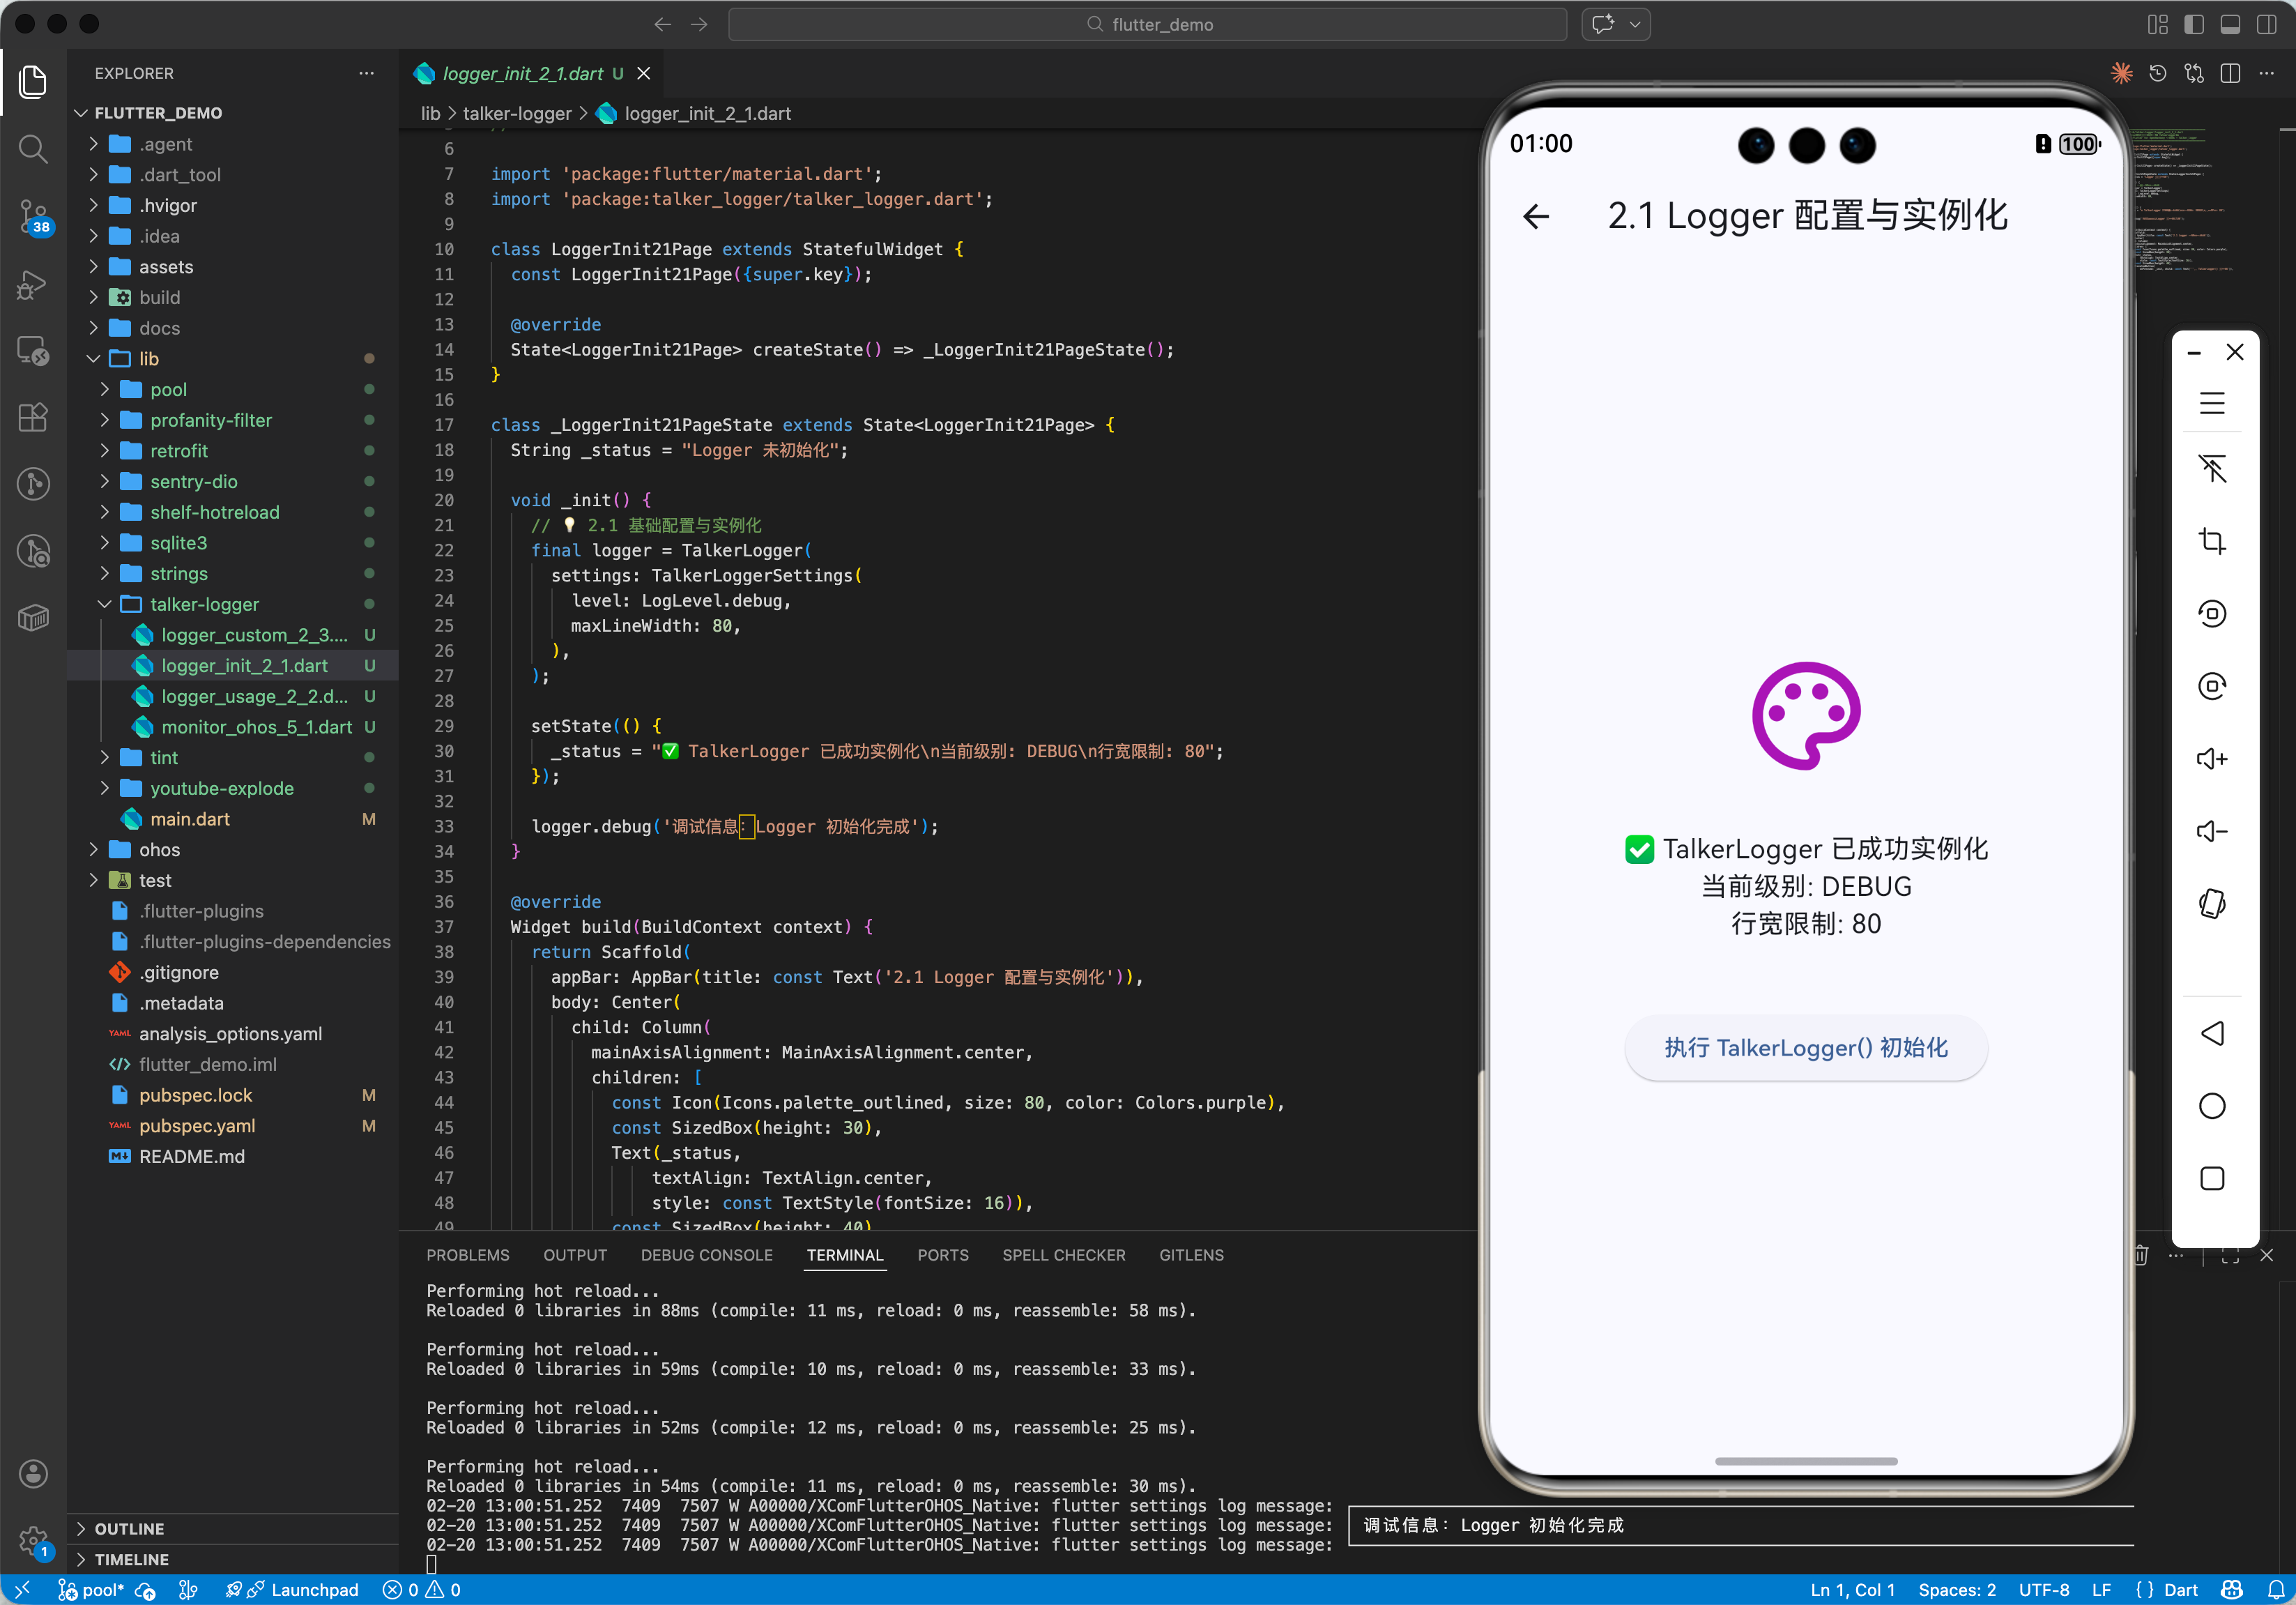Collapse the FLUTTER_DEMO root folder

[81, 113]
